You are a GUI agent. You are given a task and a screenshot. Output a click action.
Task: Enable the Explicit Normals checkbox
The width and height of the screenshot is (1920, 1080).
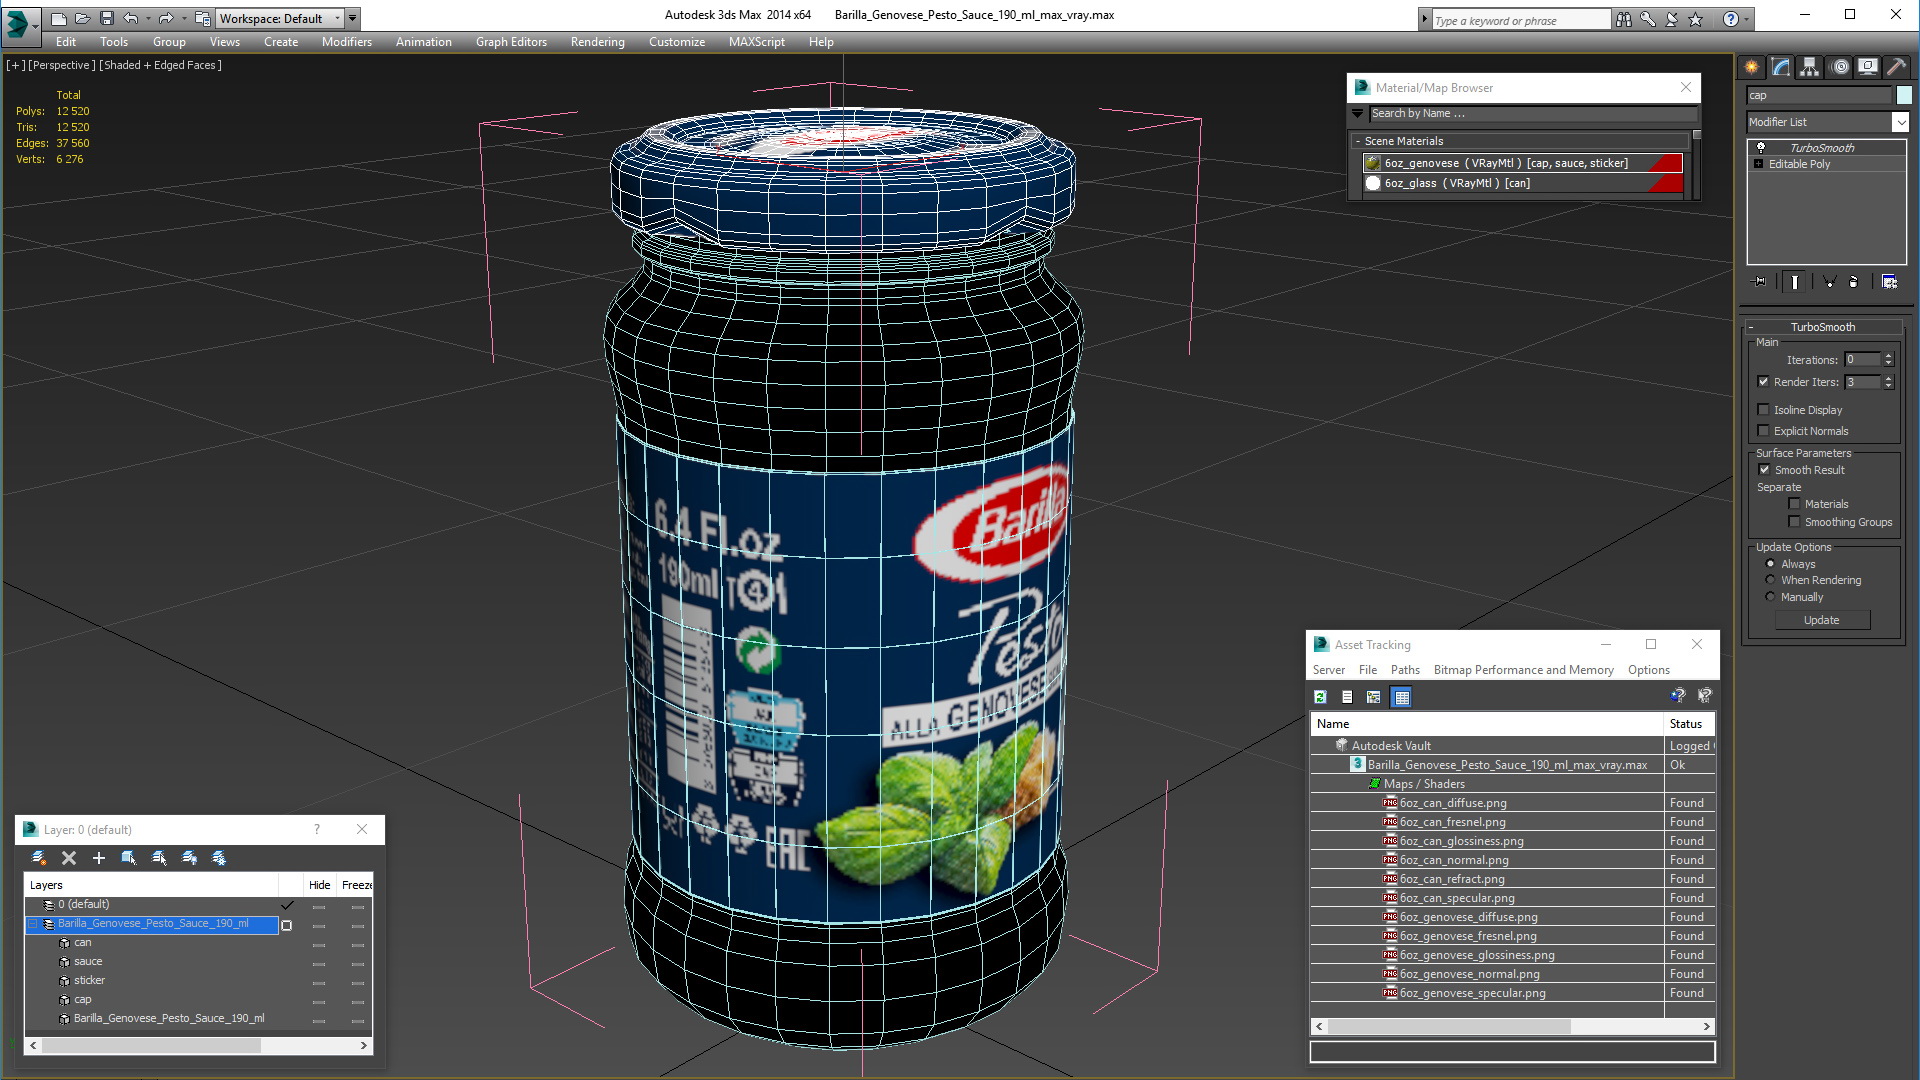pos(1764,431)
